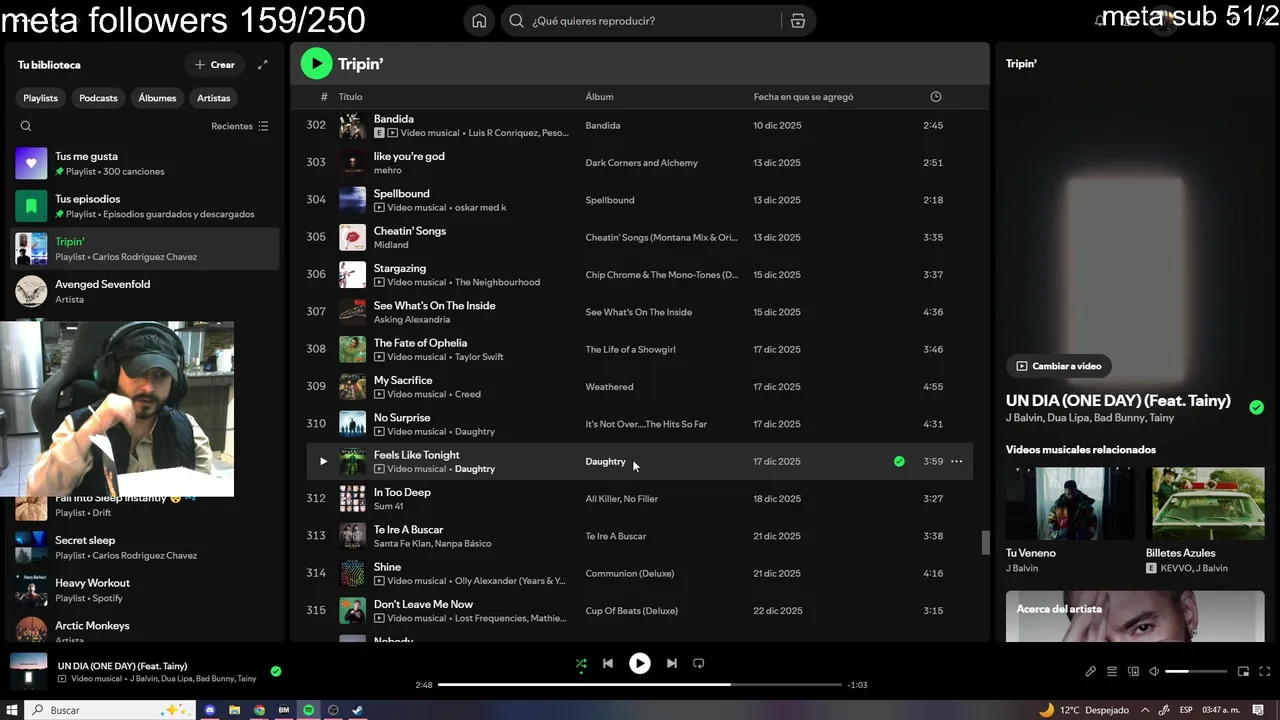This screenshot has height=720, width=1280.
Task: Open the connect to device icon
Action: pos(1133,672)
